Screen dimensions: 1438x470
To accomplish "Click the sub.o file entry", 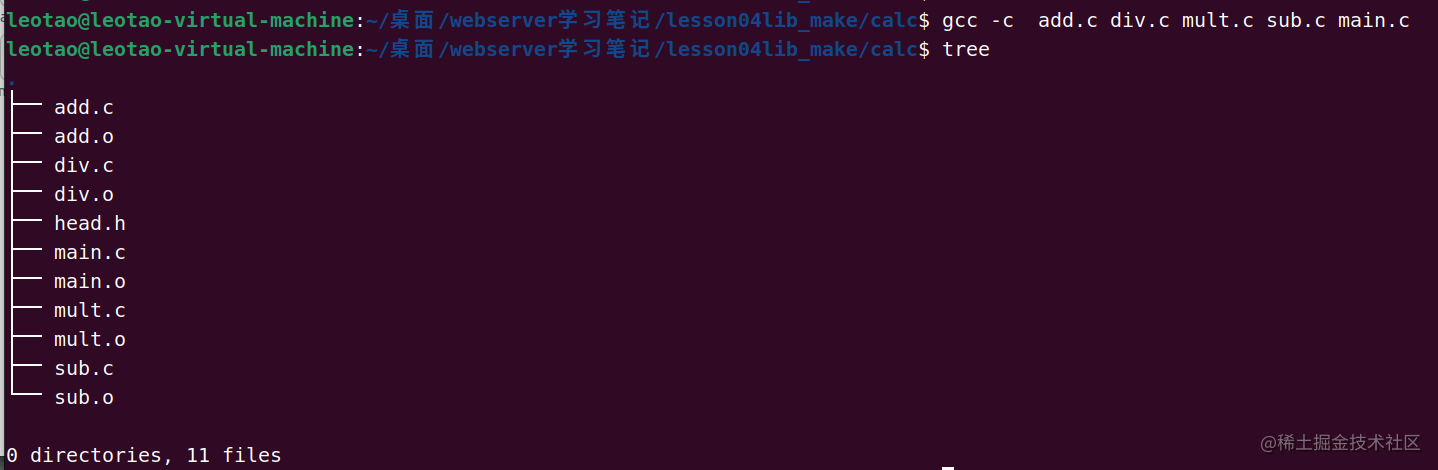I will pyautogui.click(x=84, y=397).
